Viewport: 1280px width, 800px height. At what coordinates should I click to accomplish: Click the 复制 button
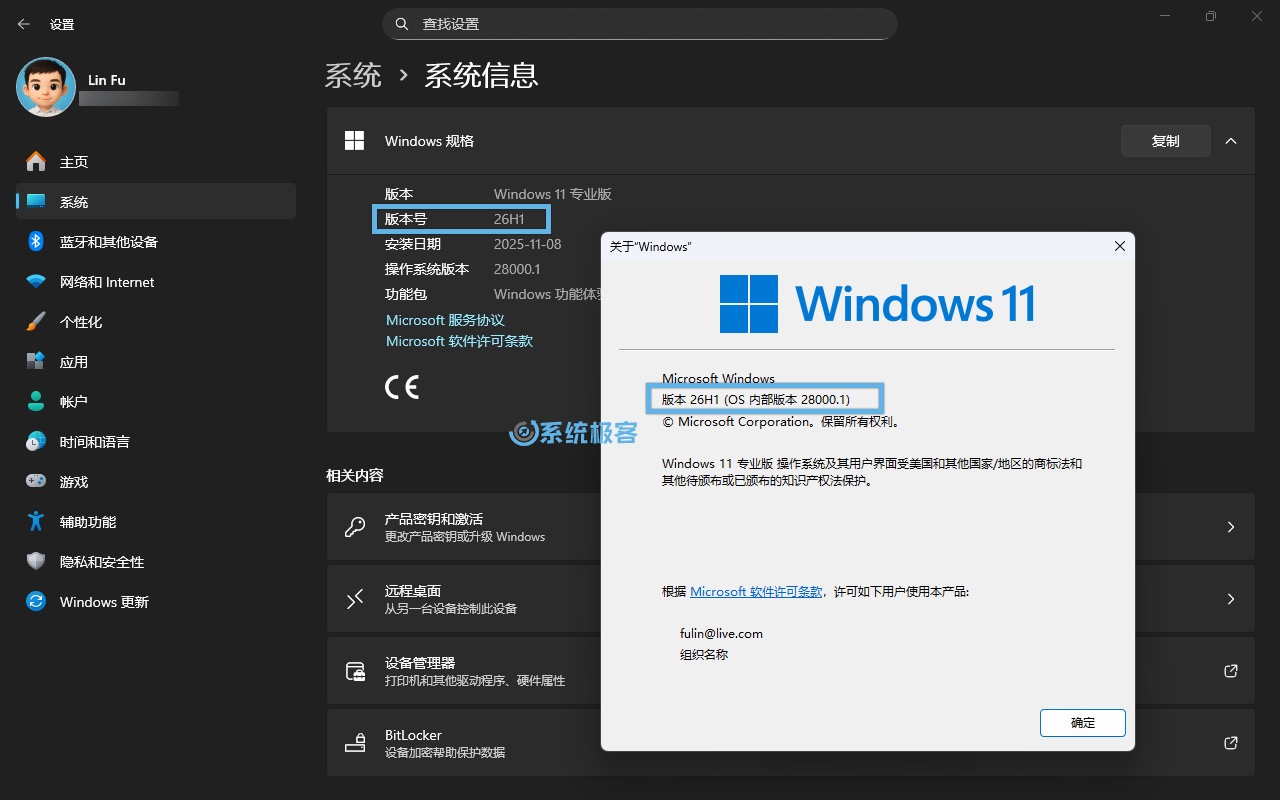tap(1165, 140)
